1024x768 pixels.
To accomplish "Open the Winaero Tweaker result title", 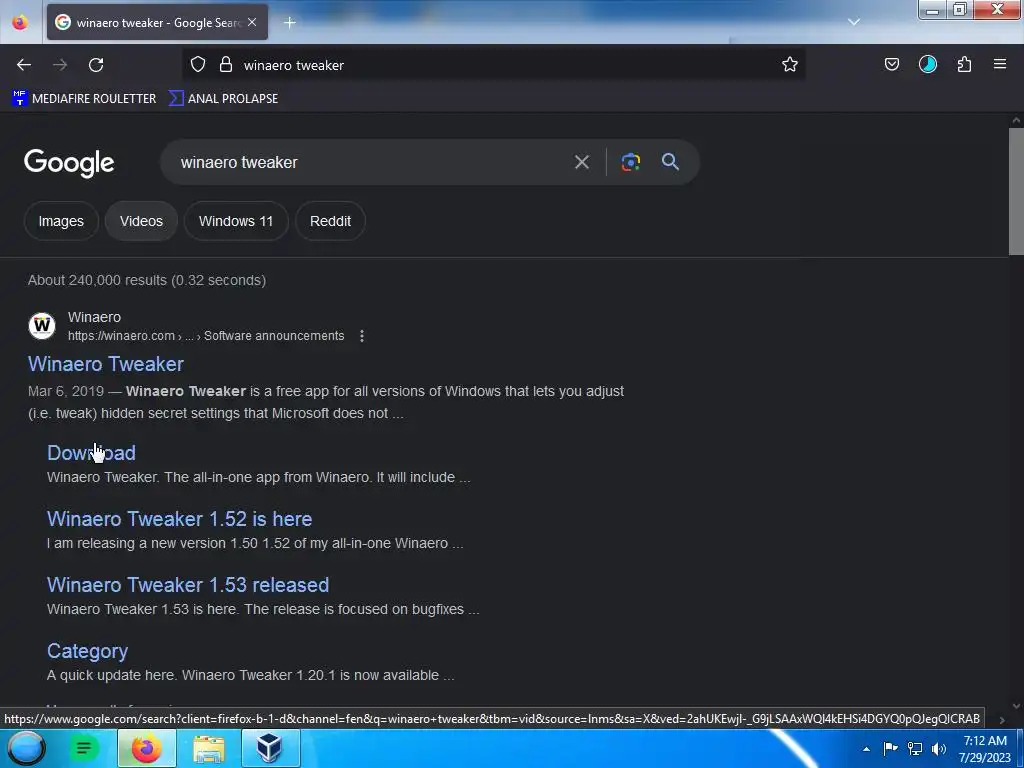I will click(106, 364).
